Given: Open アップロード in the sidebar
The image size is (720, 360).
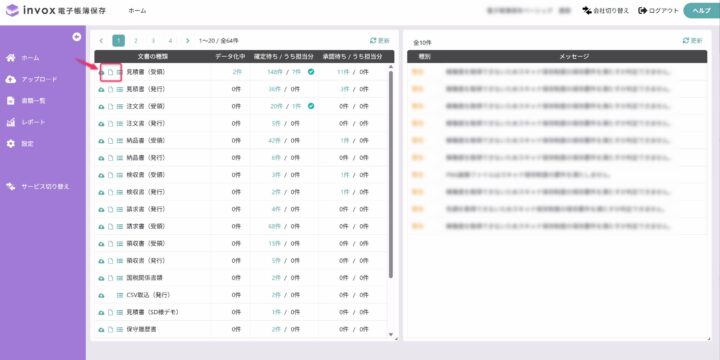Looking at the screenshot, I should pyautogui.click(x=31, y=79).
